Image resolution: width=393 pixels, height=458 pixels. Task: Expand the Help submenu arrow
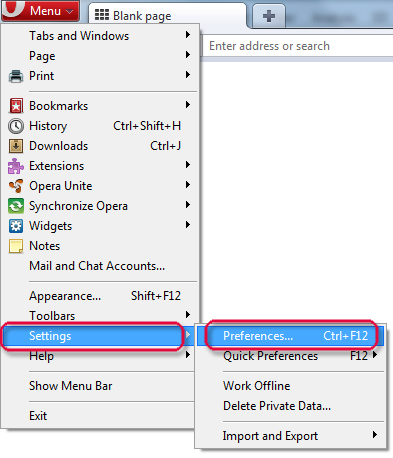[x=188, y=355]
